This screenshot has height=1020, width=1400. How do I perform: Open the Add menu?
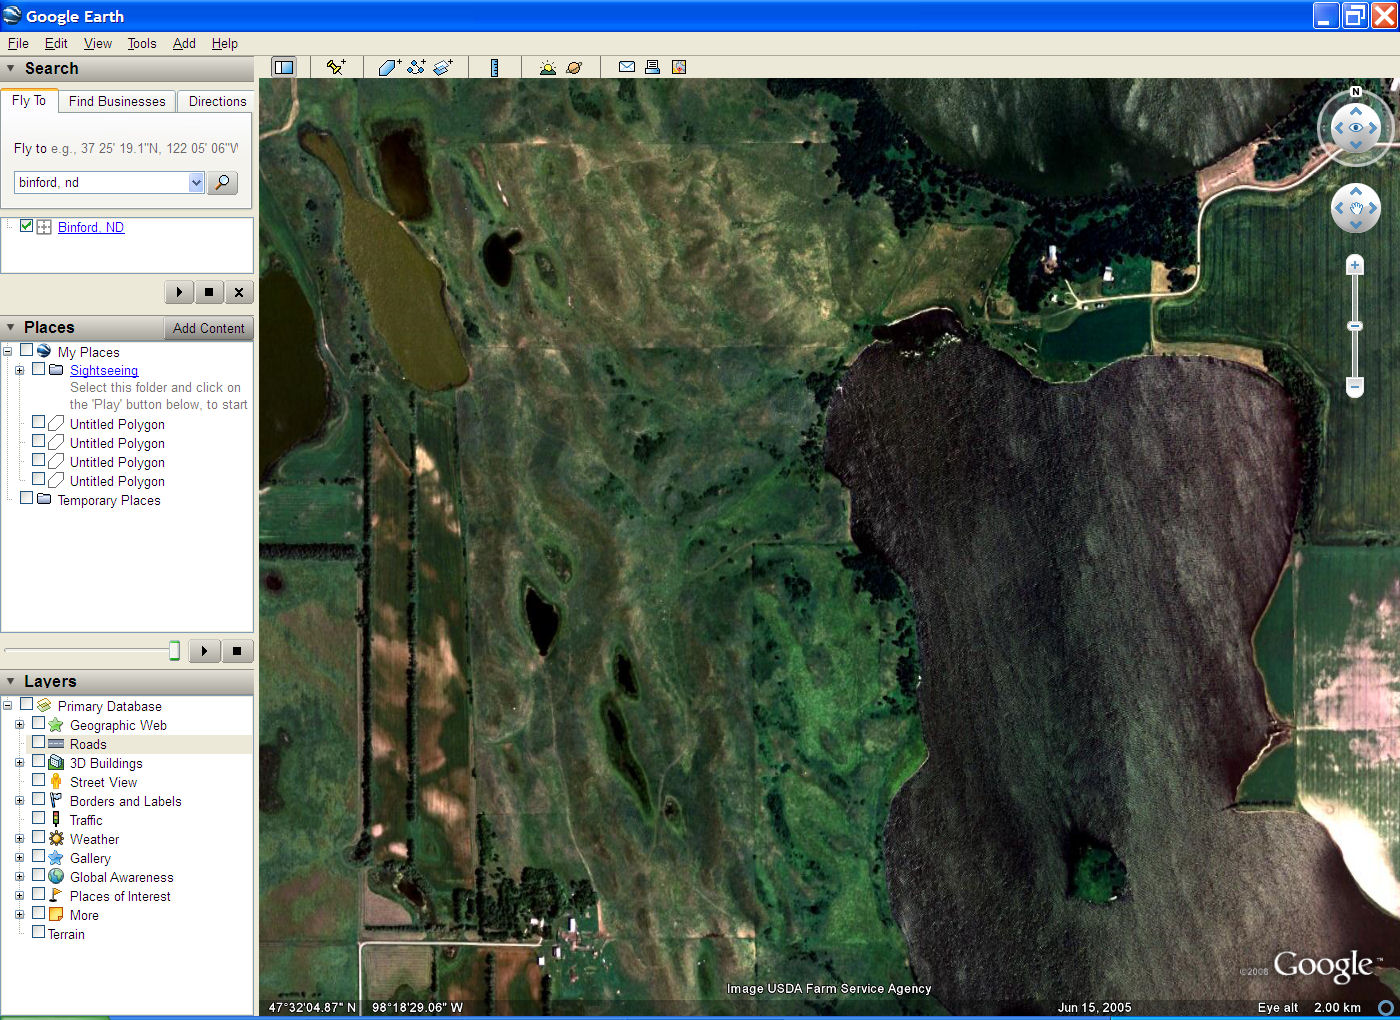[184, 43]
